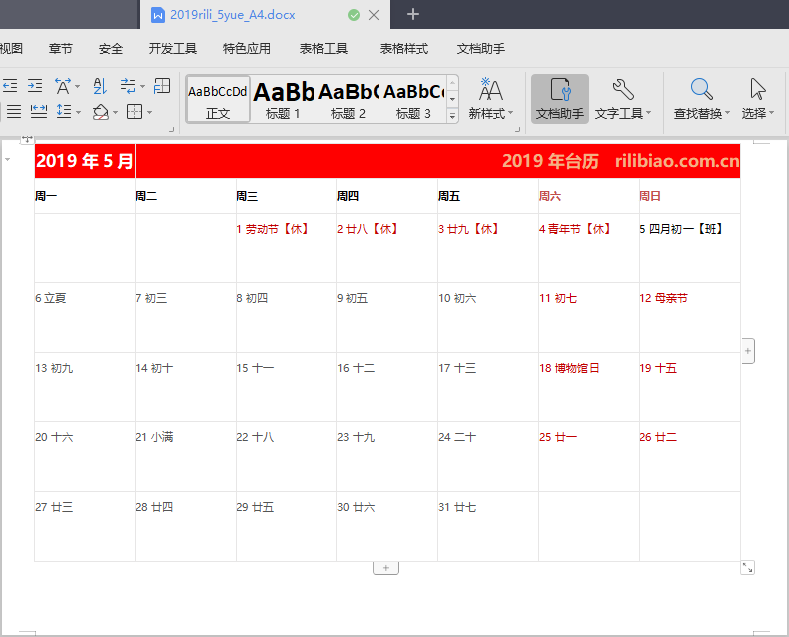Click the 2019 年 5 月 header cell
The image size is (789, 637).
pos(85,161)
